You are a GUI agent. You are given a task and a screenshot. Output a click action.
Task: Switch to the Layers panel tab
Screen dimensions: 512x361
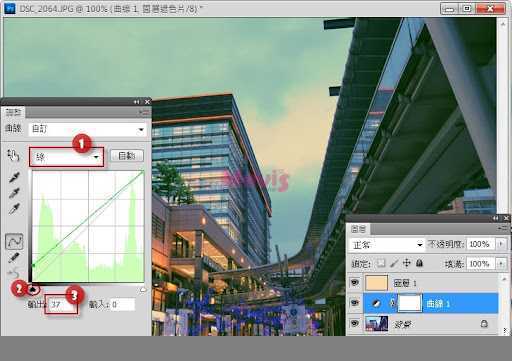358,229
